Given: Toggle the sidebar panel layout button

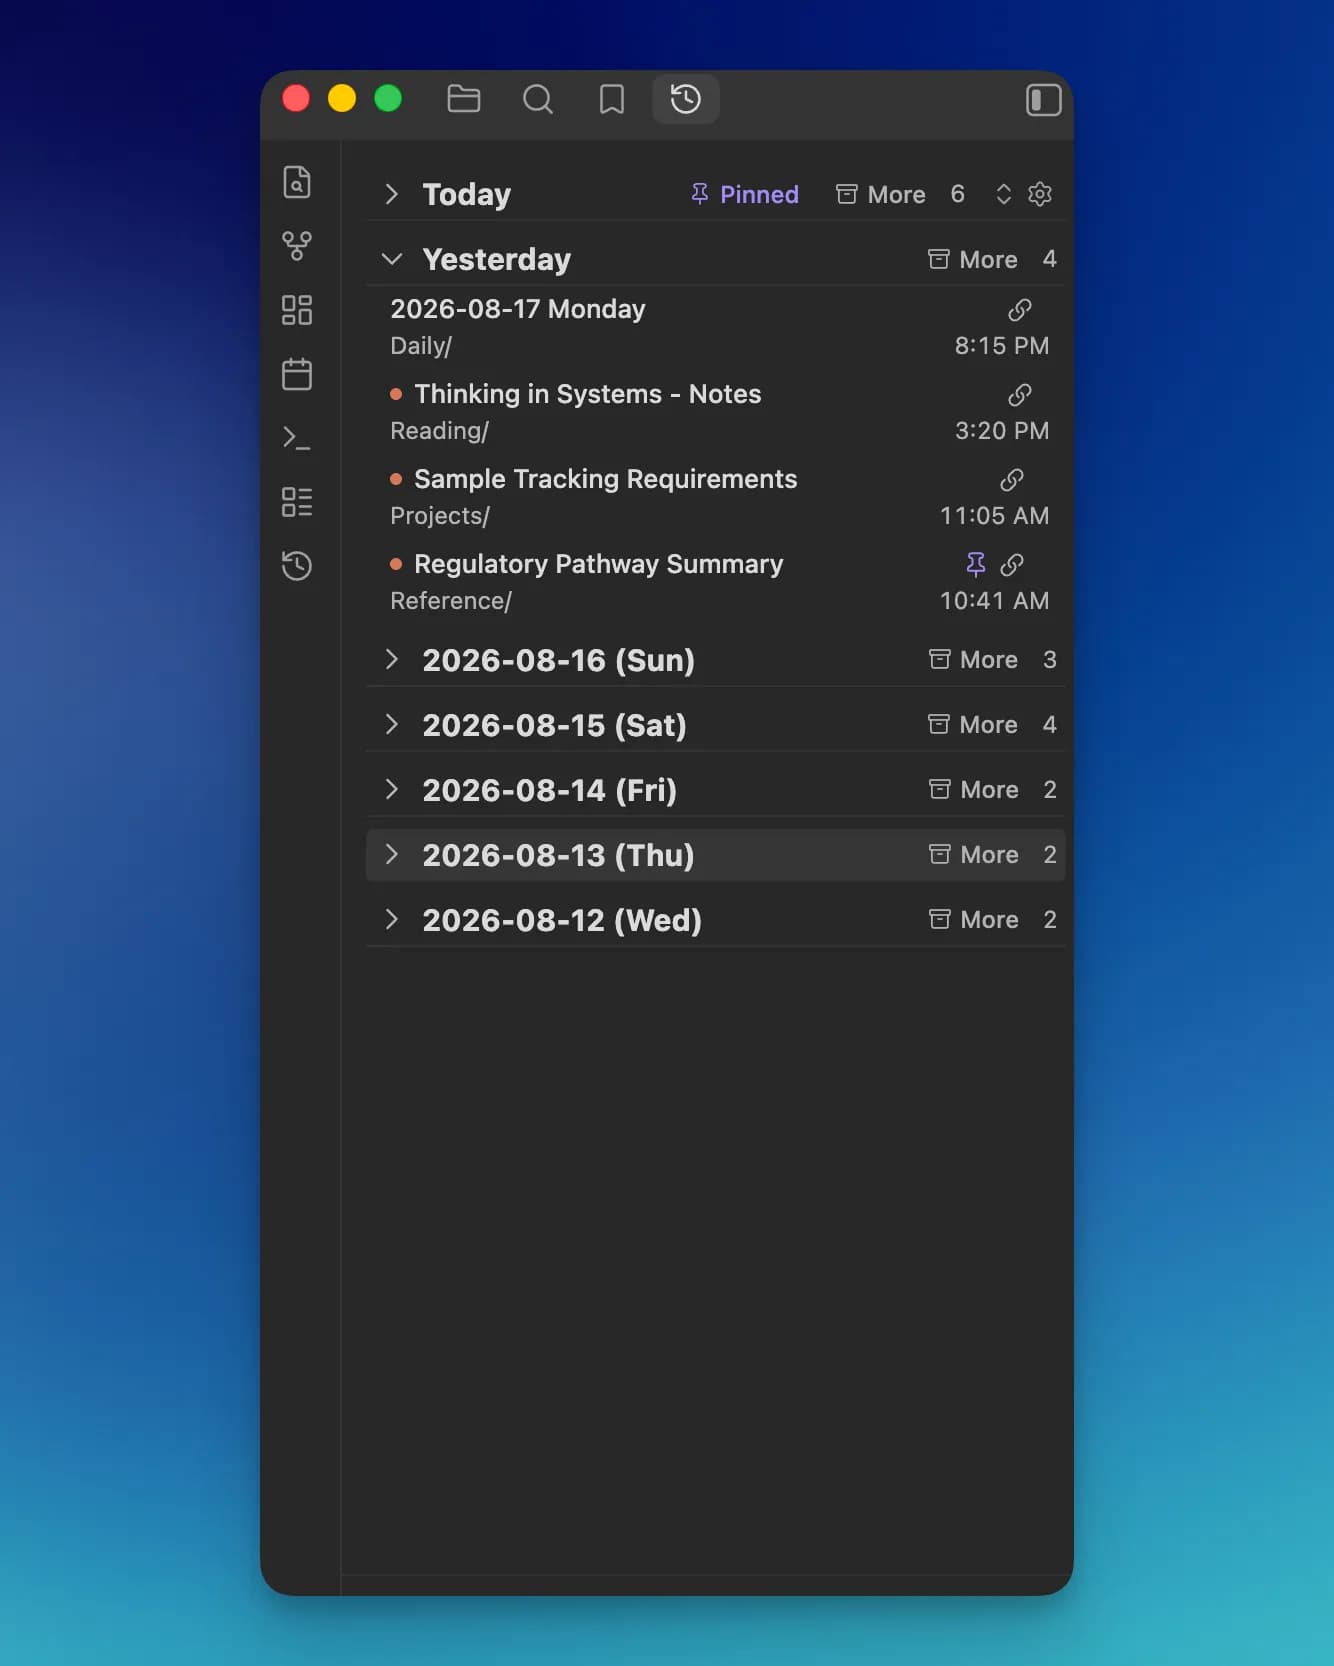Looking at the screenshot, I should click(x=1043, y=100).
